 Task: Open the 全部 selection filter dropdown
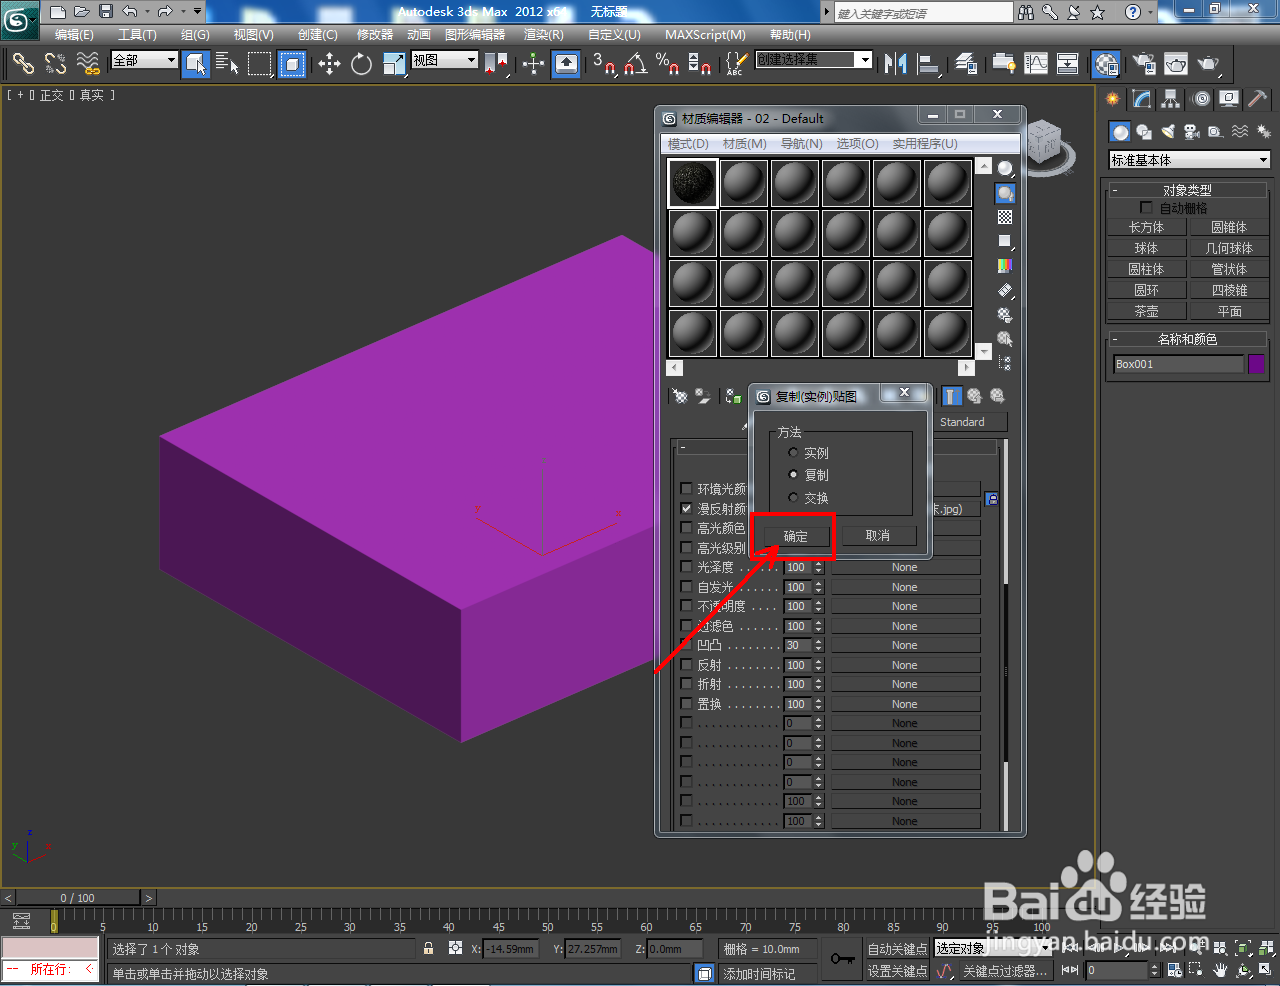pos(144,60)
